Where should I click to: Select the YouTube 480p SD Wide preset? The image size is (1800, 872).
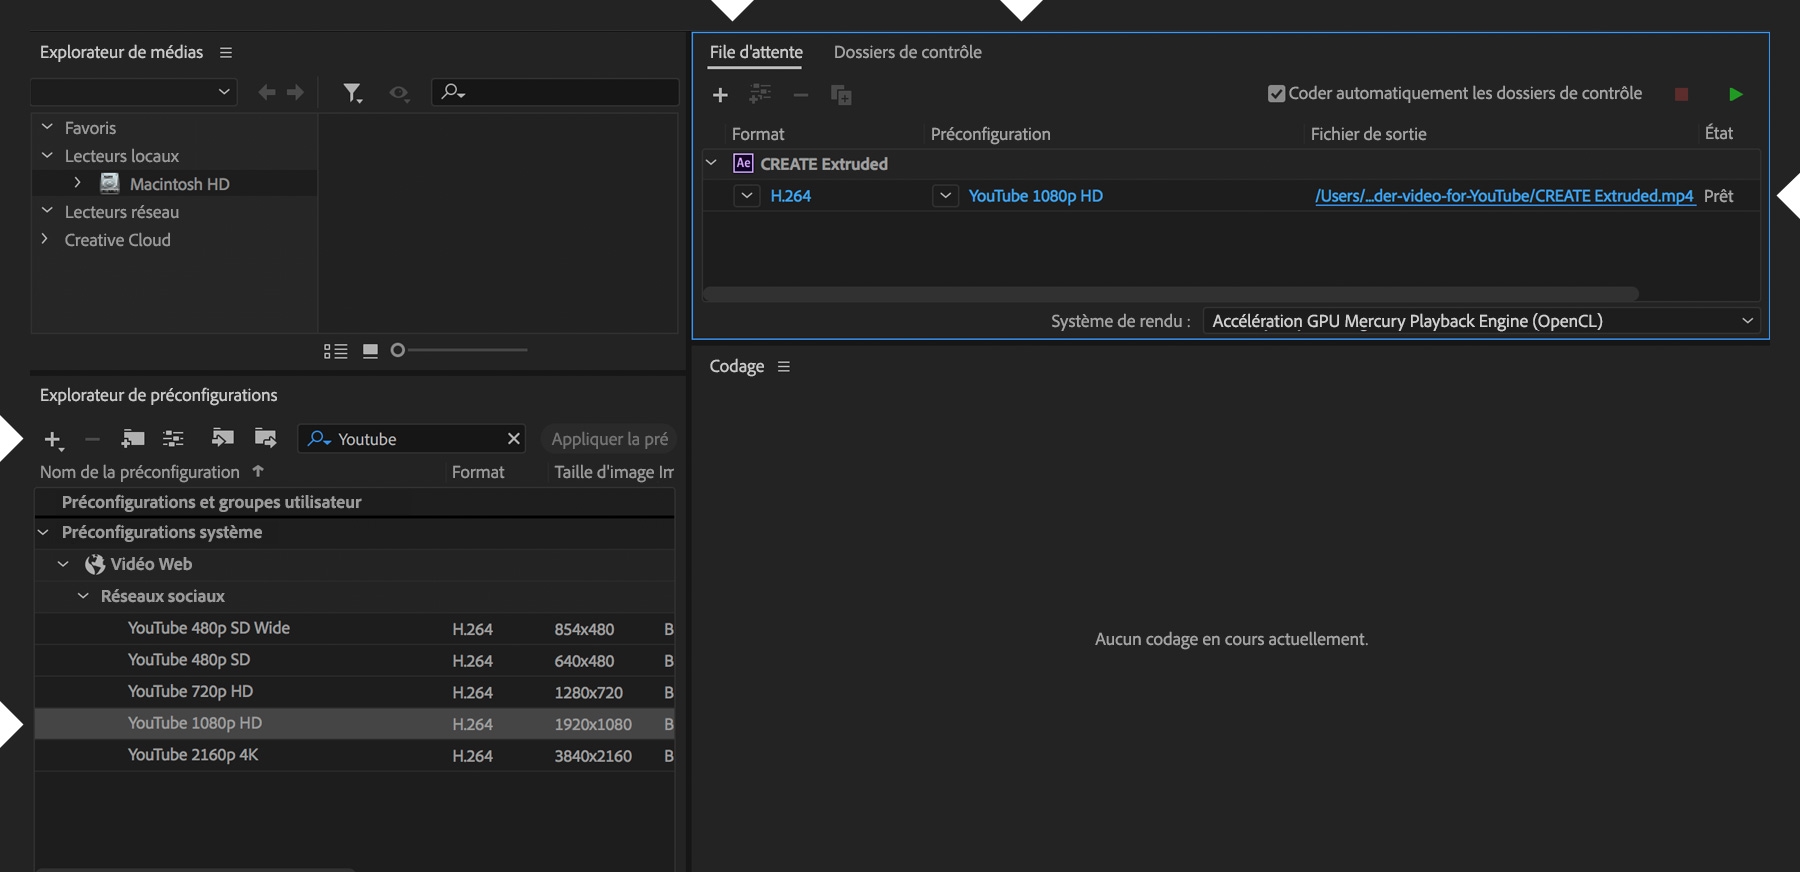pos(355,628)
